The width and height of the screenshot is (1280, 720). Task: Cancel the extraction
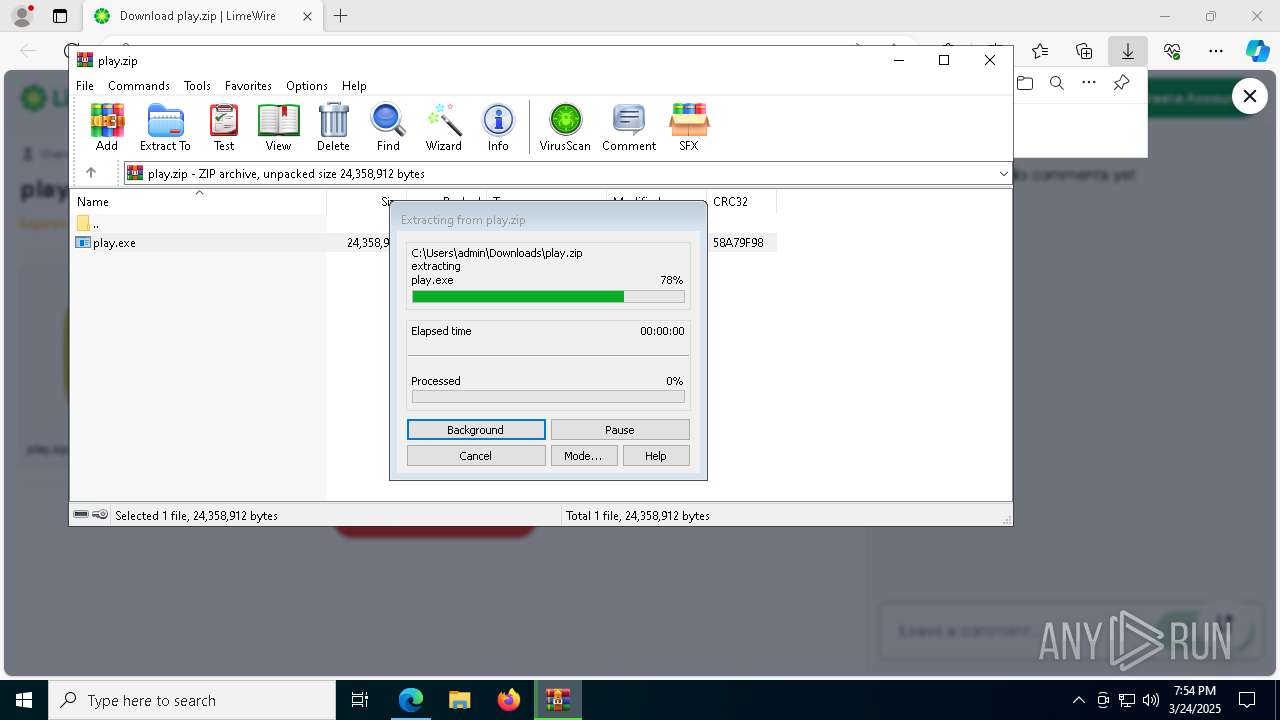coord(476,456)
